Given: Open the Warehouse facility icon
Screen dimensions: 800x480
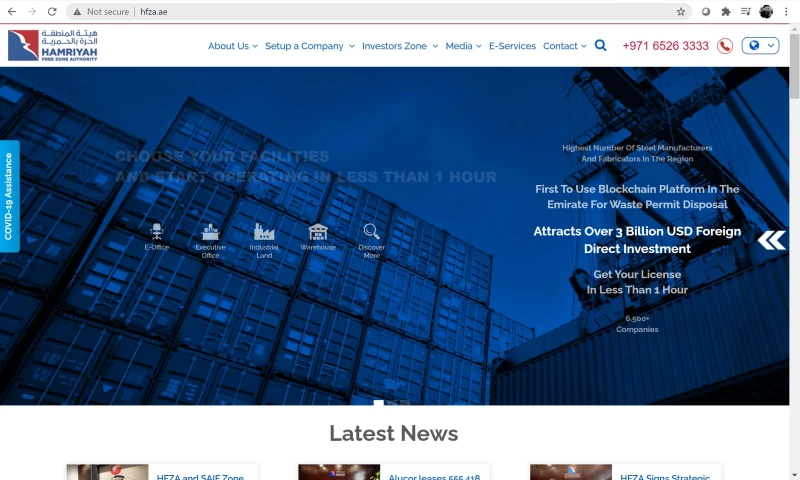Looking at the screenshot, I should point(318,232).
